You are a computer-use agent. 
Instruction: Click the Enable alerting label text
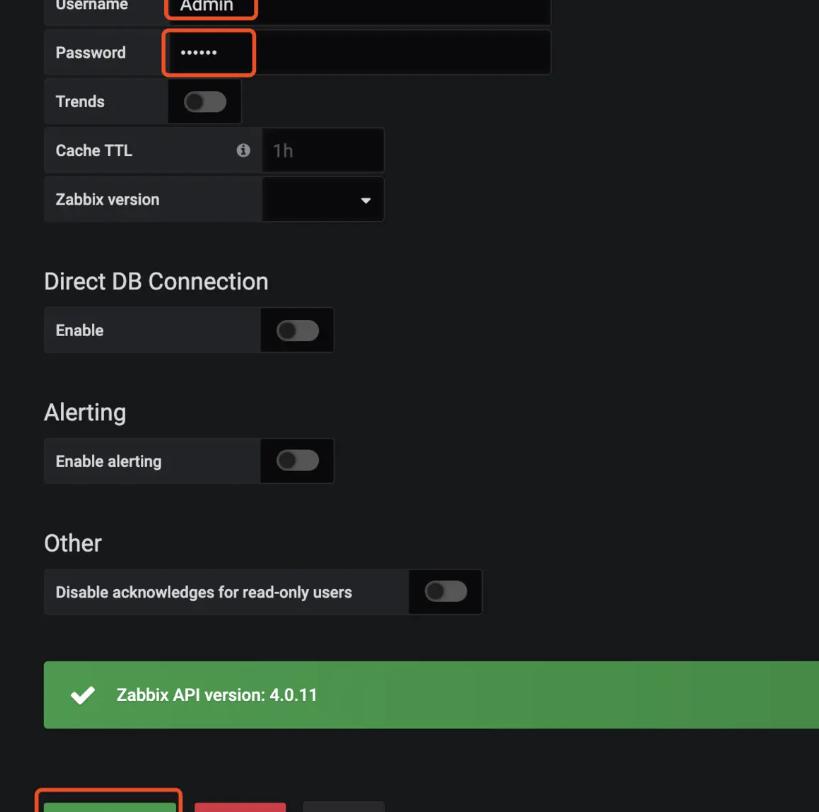pyautogui.click(x=109, y=462)
